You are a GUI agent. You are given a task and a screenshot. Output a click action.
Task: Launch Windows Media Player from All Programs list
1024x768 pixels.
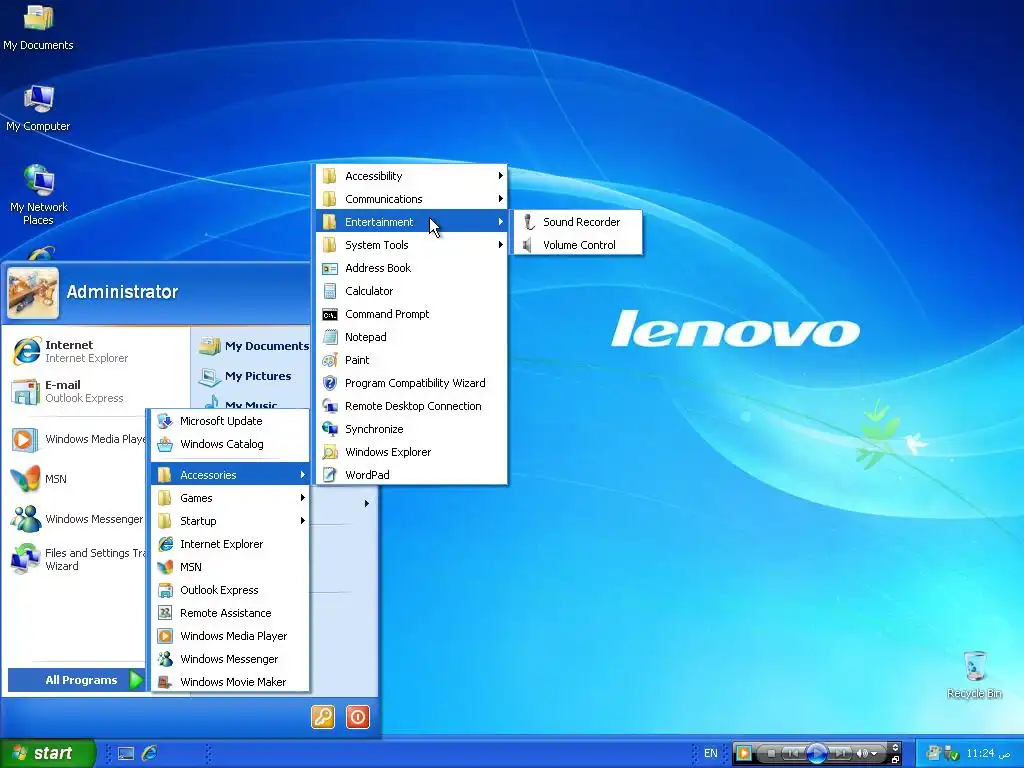coord(230,636)
